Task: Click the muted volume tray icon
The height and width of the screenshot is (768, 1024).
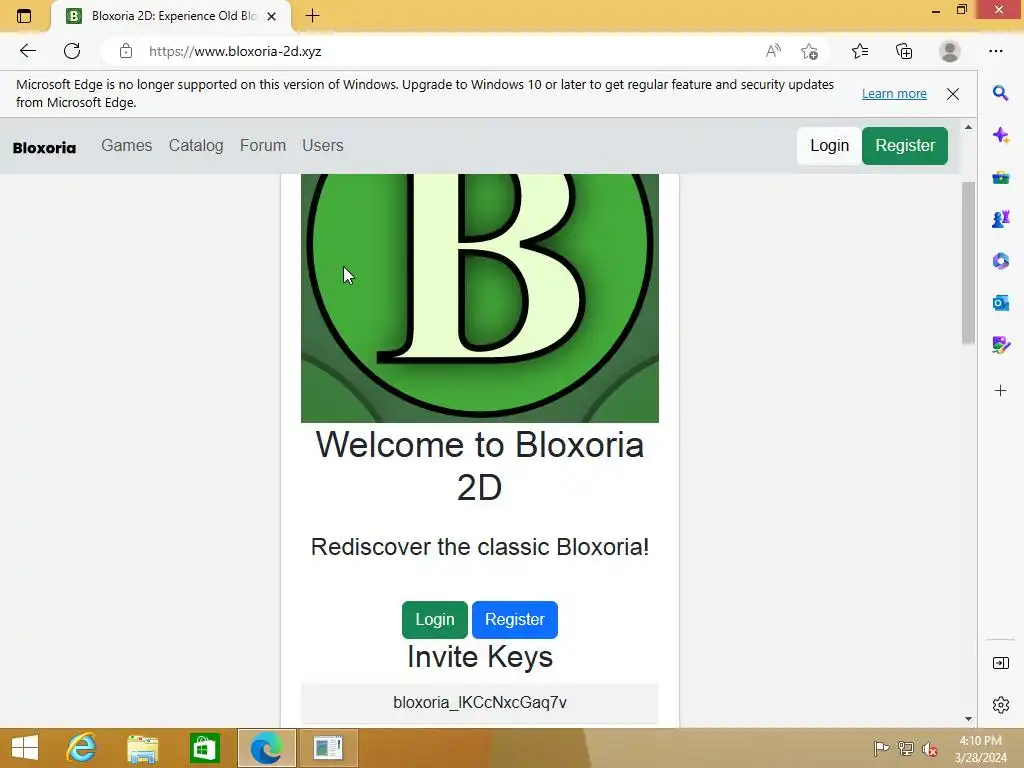Action: click(929, 749)
